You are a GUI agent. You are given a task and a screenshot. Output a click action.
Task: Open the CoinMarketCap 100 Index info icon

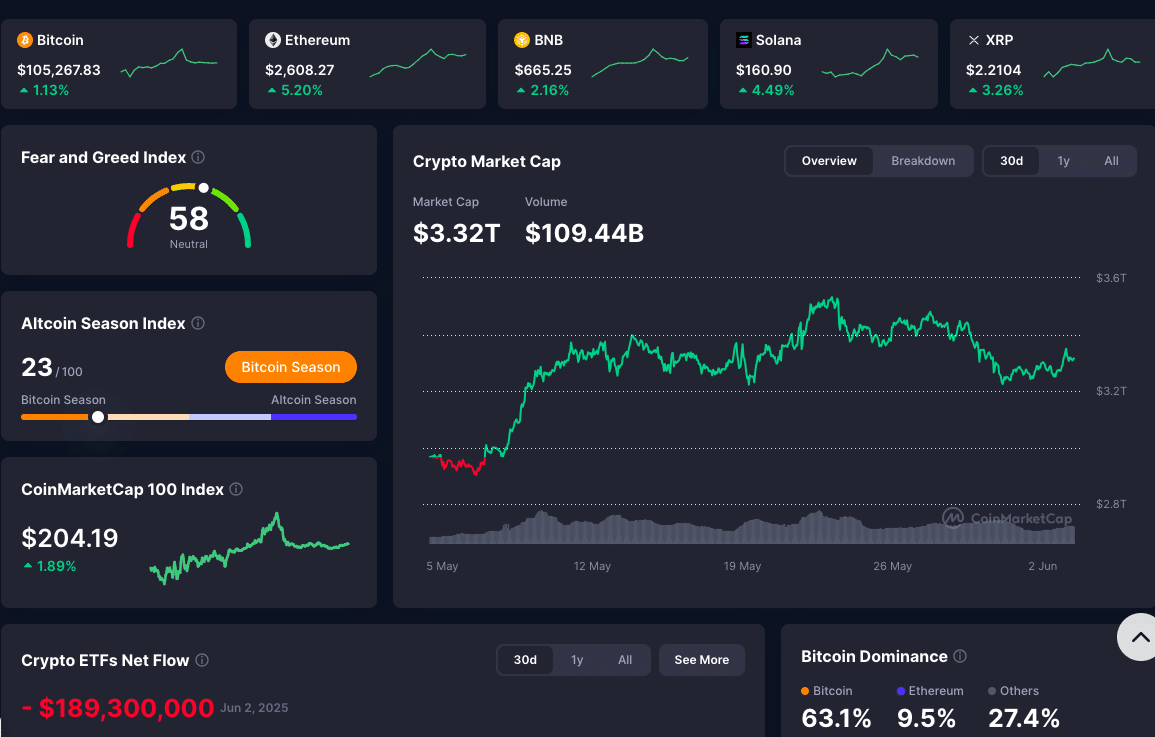click(x=236, y=489)
